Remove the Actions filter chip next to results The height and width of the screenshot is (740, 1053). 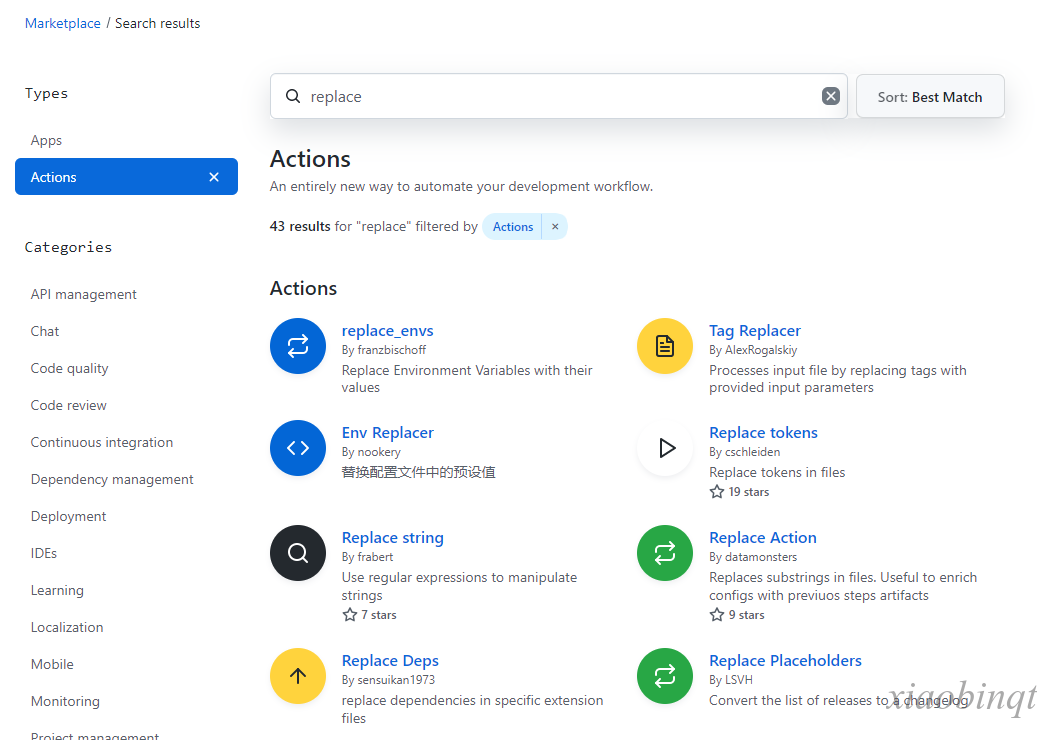click(555, 227)
